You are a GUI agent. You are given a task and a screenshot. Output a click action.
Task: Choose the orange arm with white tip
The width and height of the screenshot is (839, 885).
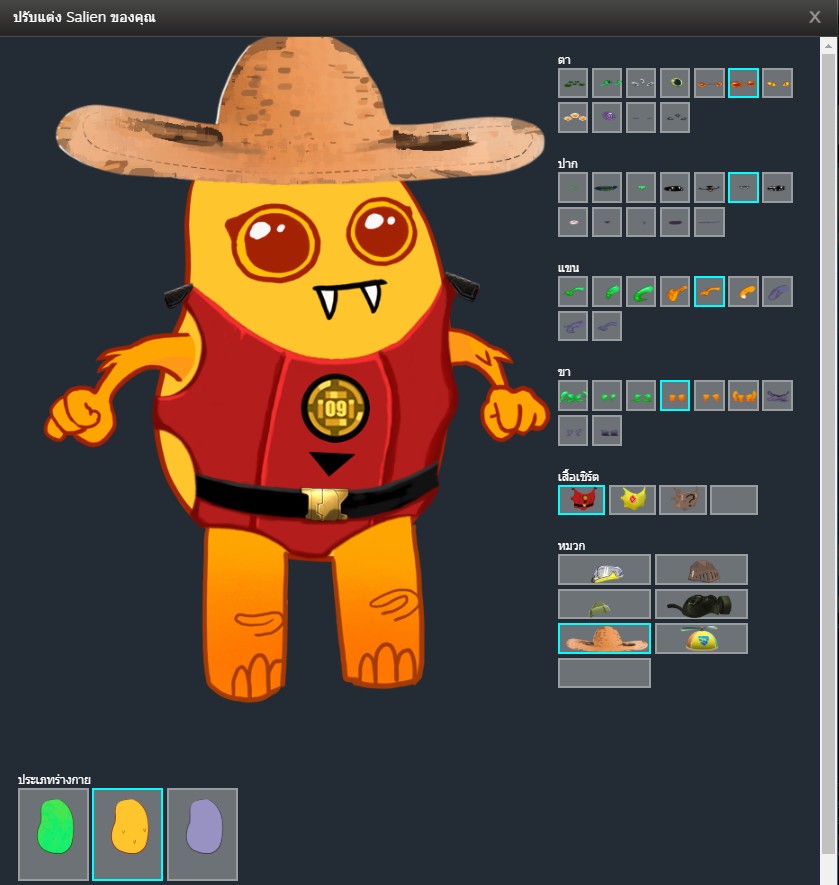tap(743, 292)
